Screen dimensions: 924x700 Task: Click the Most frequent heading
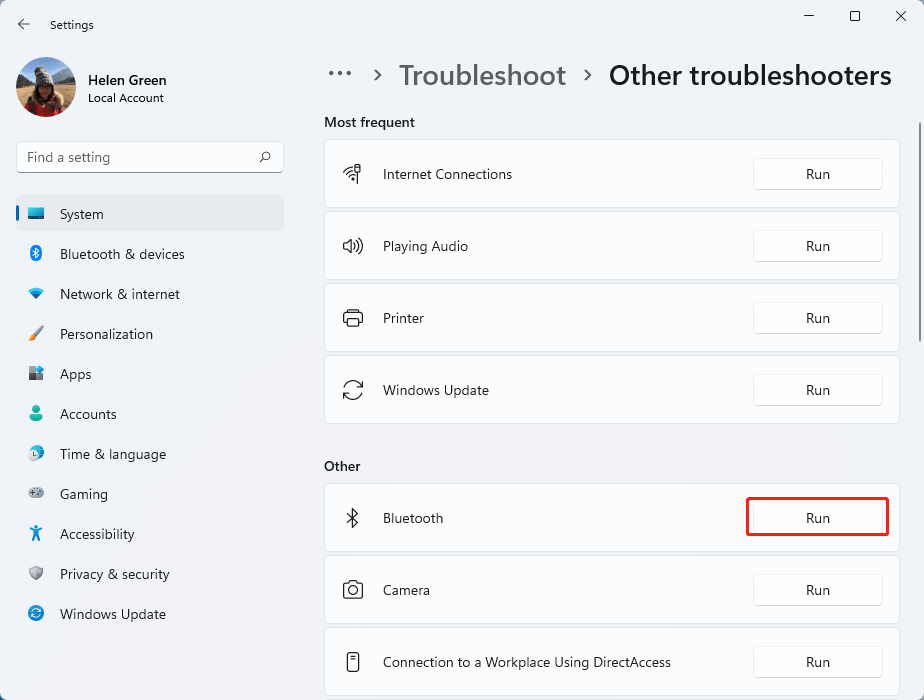click(x=369, y=122)
